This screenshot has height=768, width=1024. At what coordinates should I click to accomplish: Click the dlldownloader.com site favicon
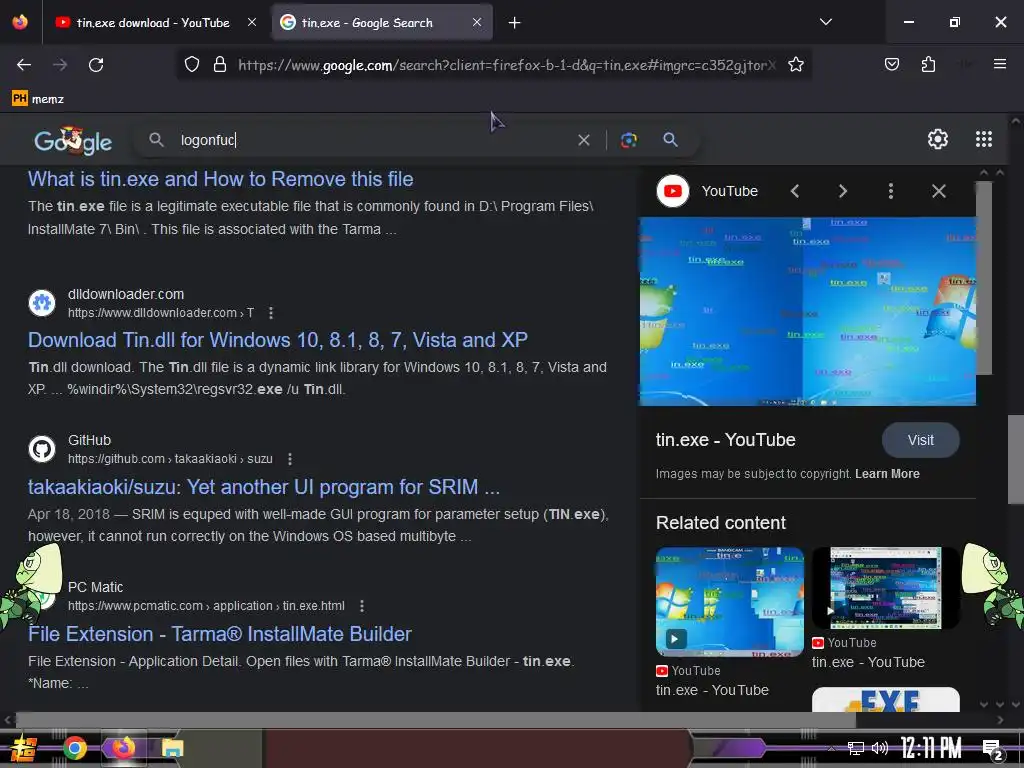tap(42, 303)
